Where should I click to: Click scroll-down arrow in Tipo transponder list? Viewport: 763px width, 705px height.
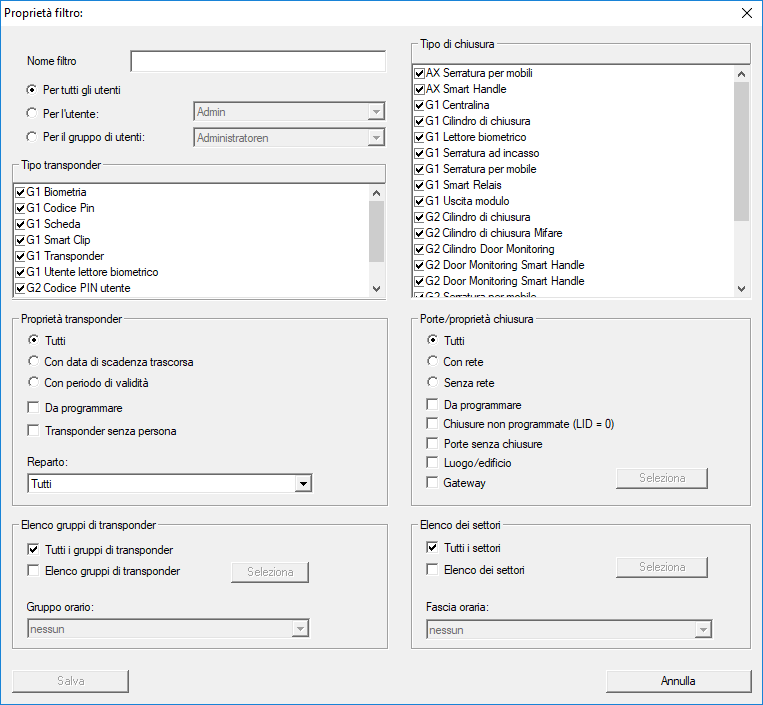[376, 288]
